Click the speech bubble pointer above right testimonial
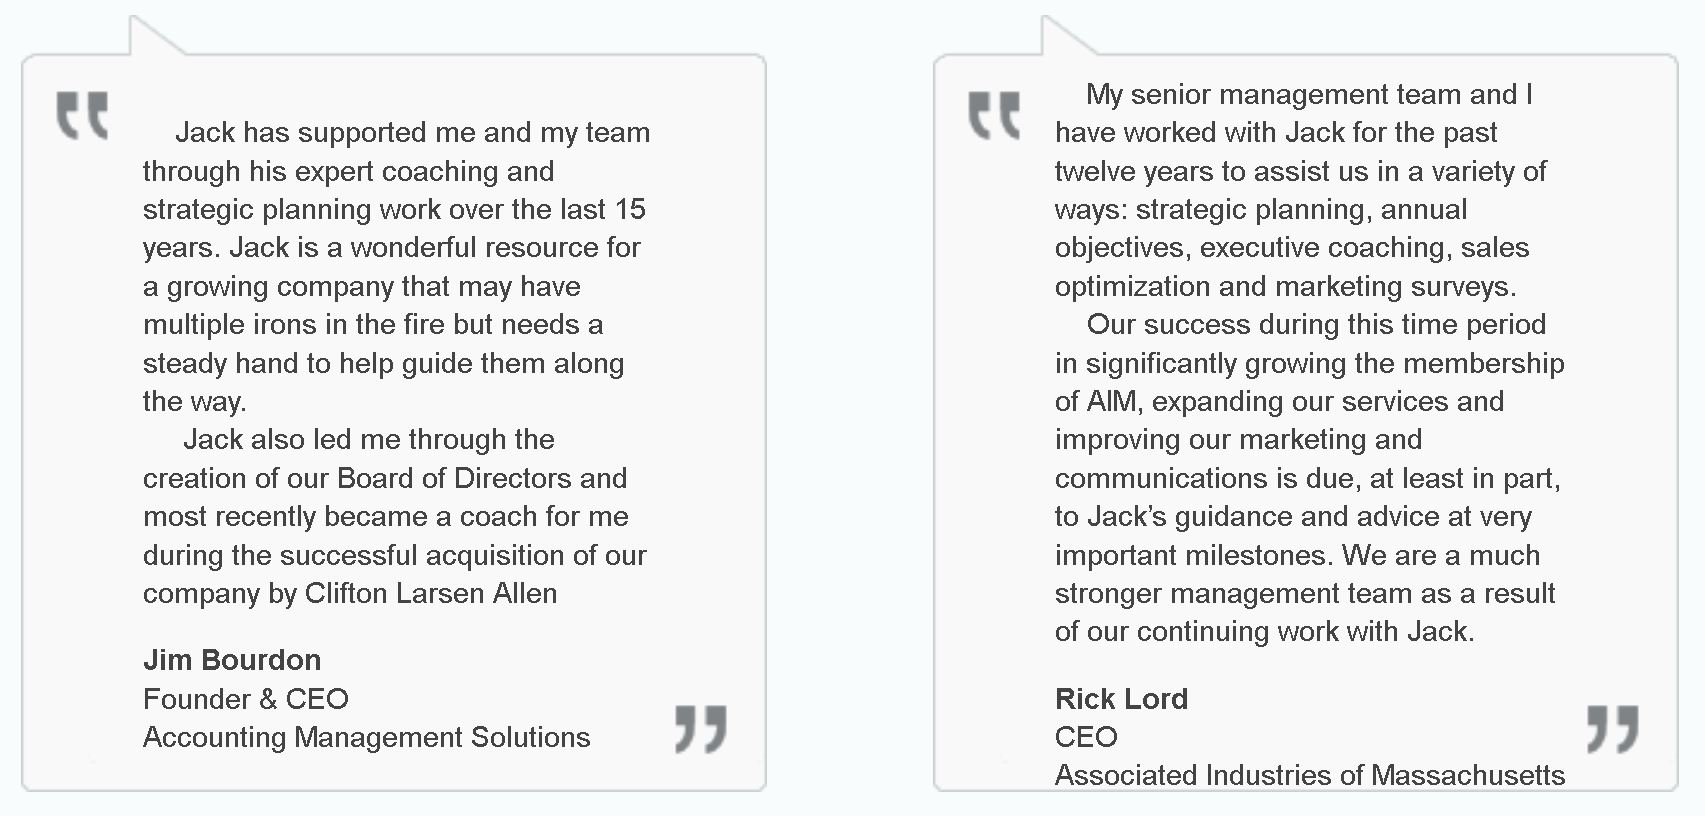1705x816 pixels. [1064, 38]
